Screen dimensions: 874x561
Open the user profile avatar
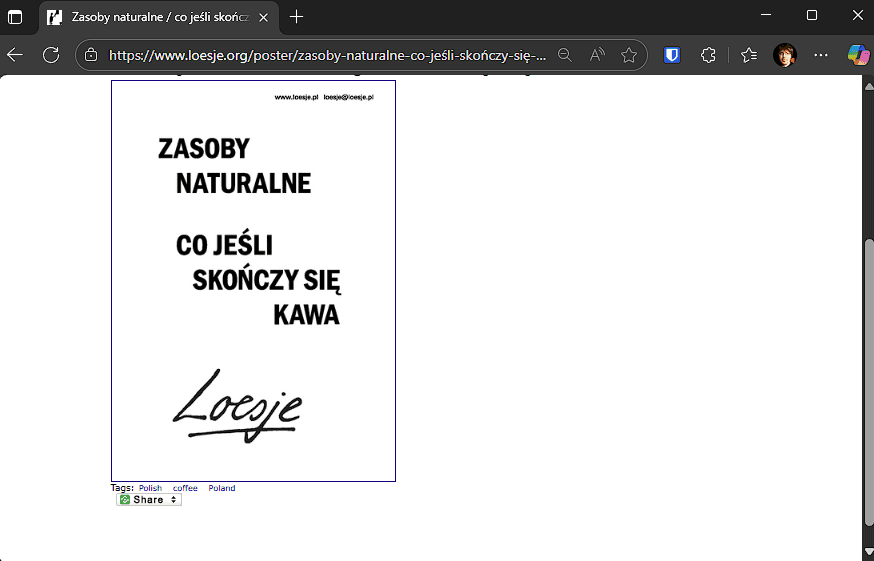click(785, 55)
